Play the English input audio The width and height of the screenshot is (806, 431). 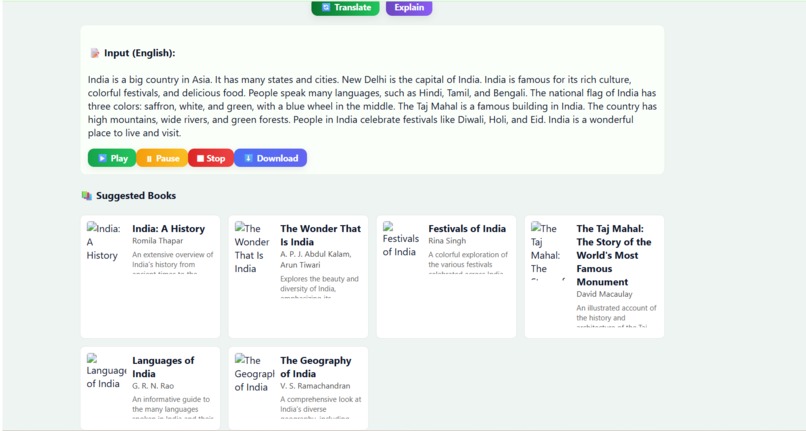(112, 158)
